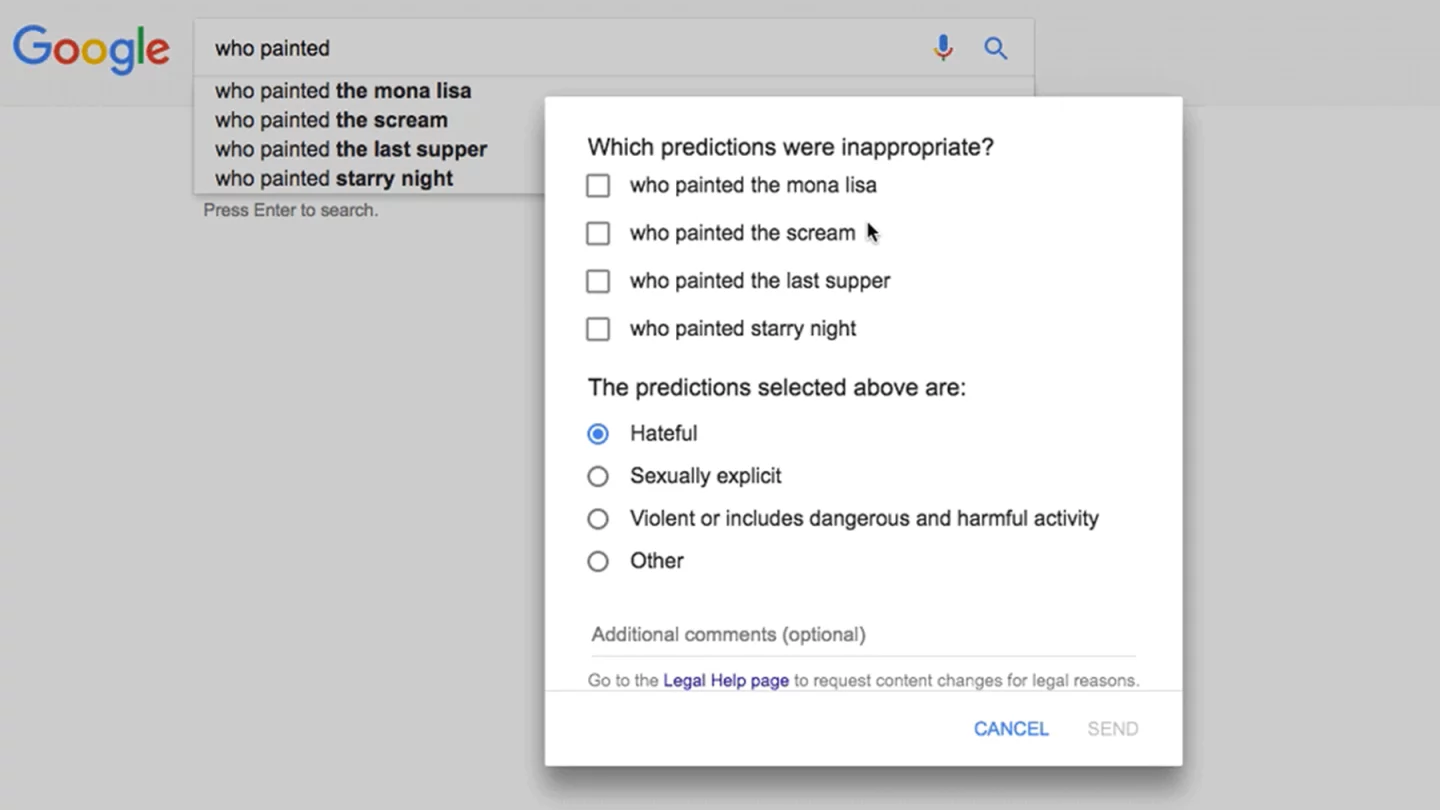Open the Legal Help page link
1440x810 pixels.
click(x=726, y=680)
